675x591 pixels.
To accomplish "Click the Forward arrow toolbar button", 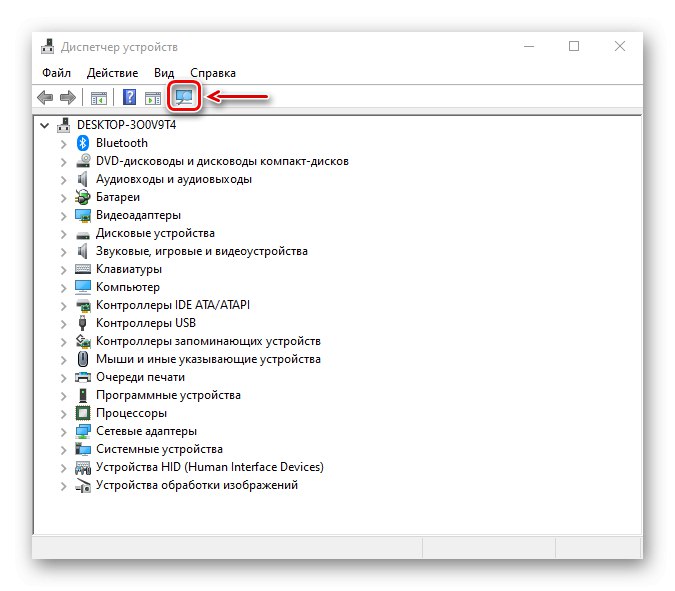I will (x=68, y=98).
